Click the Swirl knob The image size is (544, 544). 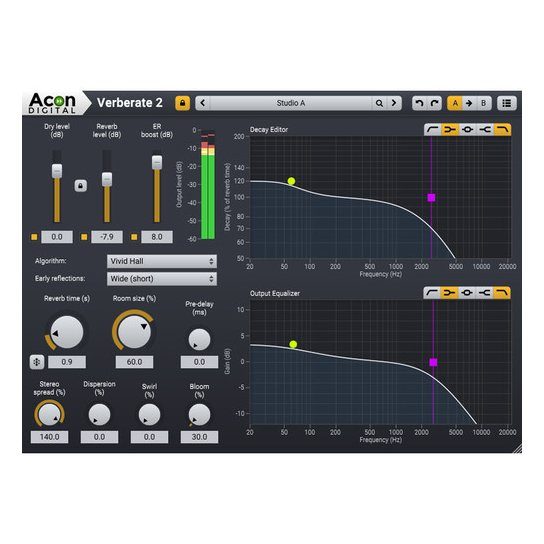[x=149, y=415]
